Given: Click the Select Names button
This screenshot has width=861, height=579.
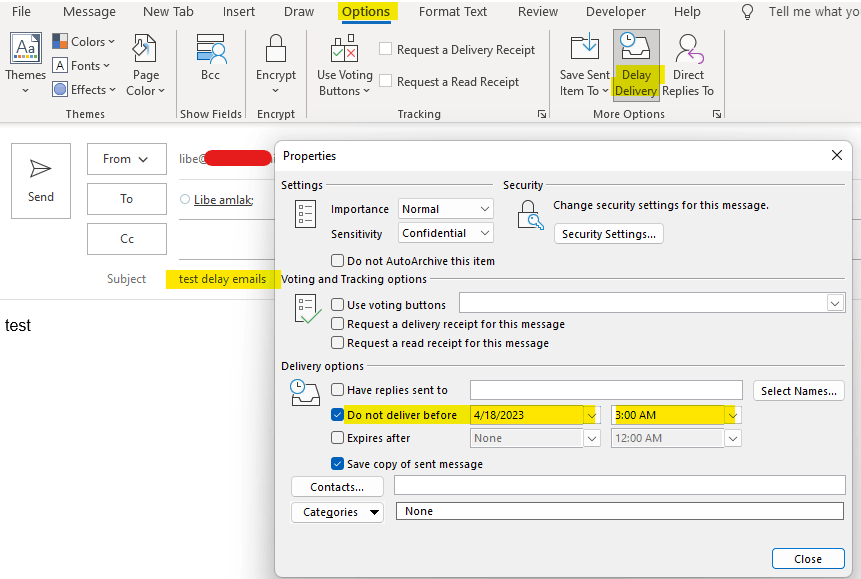Looking at the screenshot, I should [798, 391].
